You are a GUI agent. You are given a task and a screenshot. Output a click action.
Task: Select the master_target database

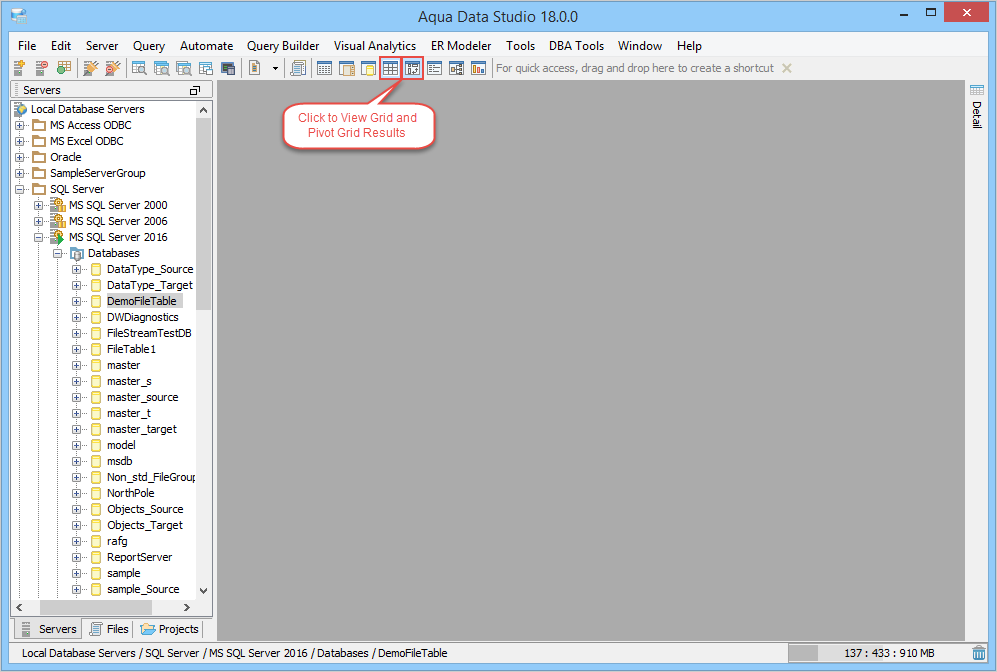coord(142,430)
